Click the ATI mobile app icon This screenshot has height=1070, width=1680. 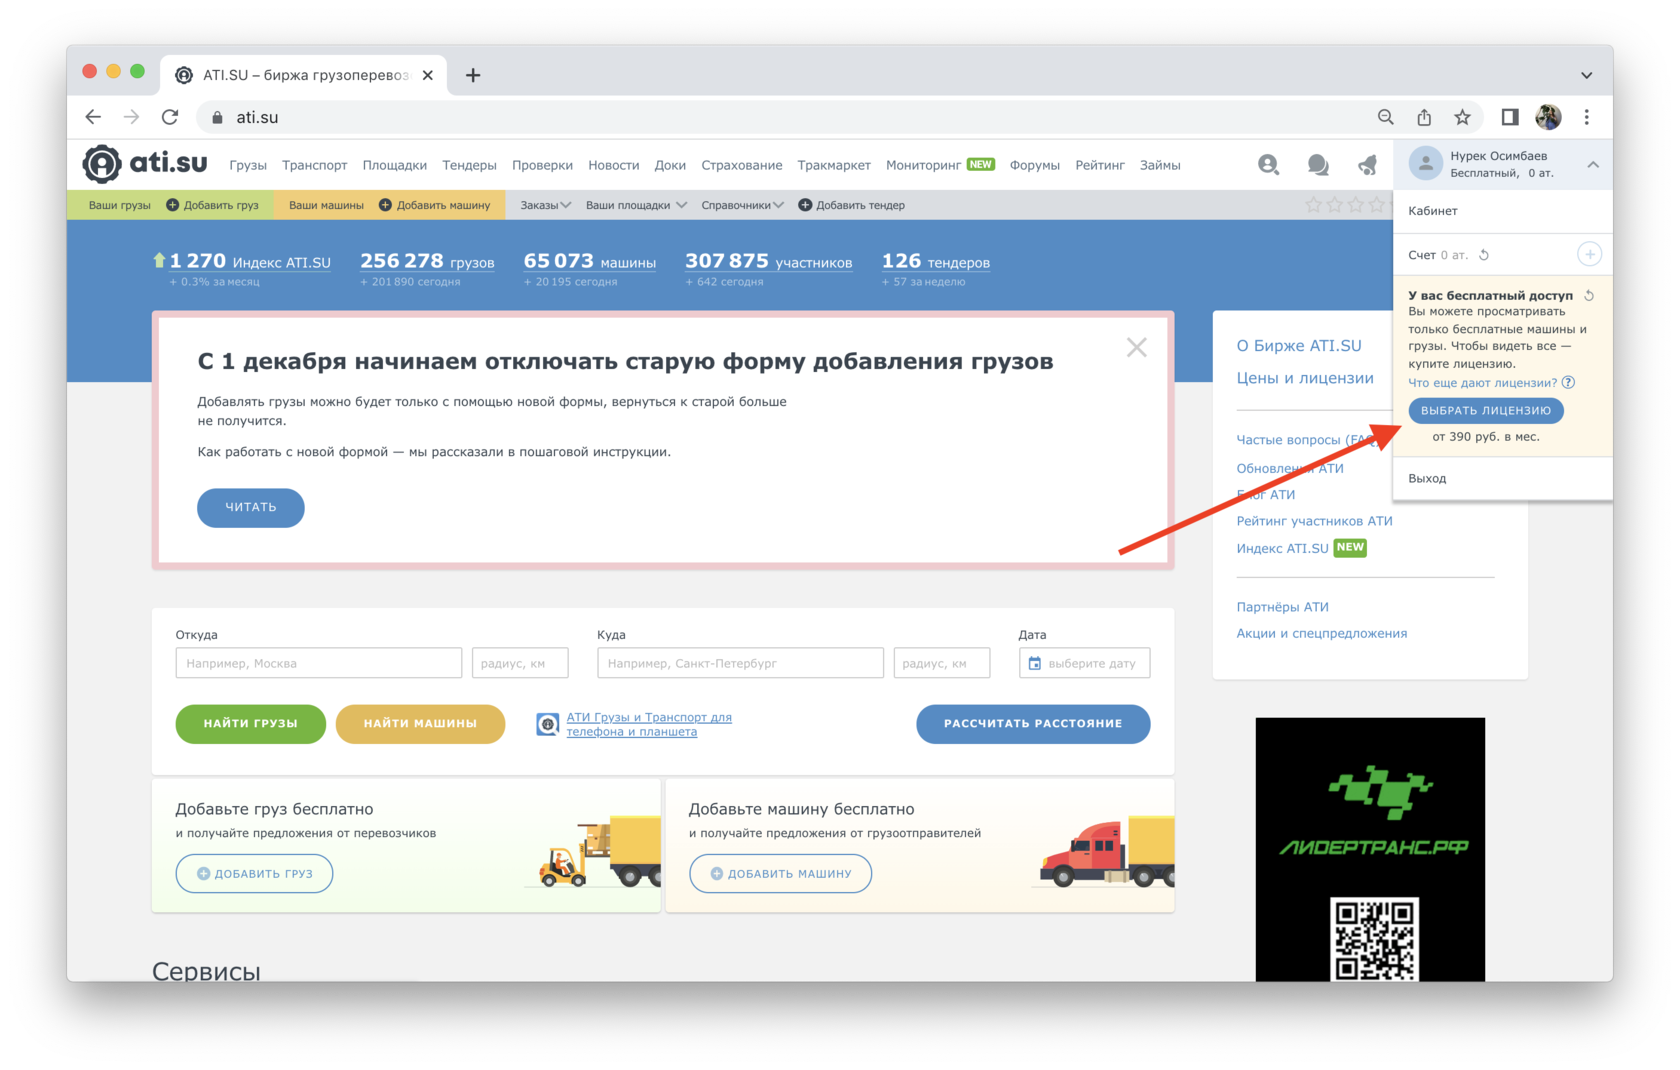tap(547, 724)
